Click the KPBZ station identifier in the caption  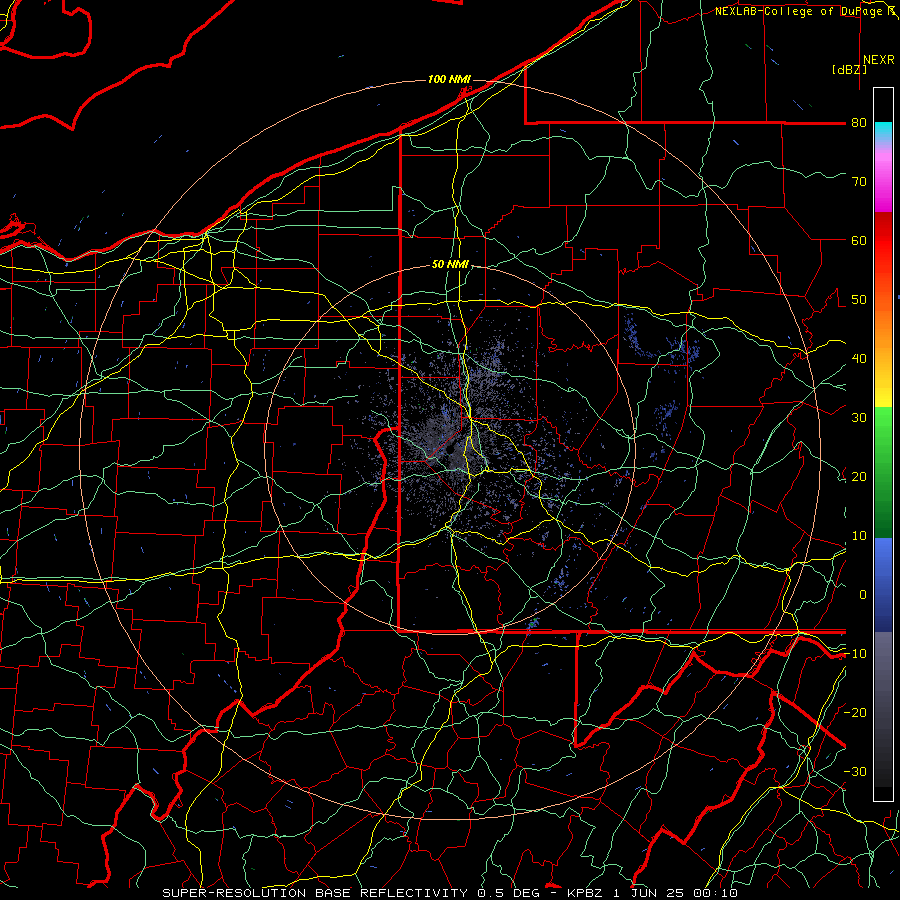tap(584, 893)
